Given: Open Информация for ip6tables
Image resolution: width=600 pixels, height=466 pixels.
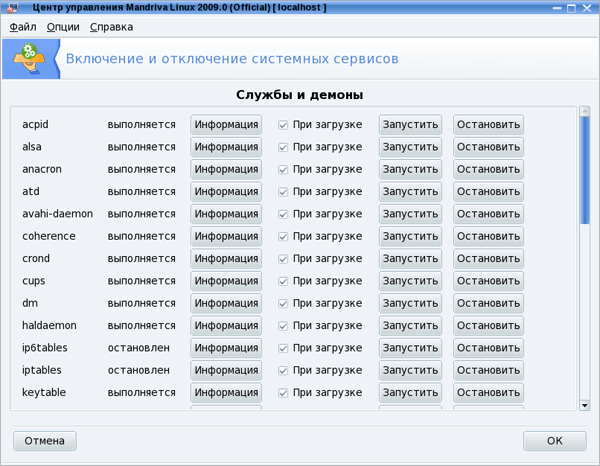Looking at the screenshot, I should [x=226, y=348].
